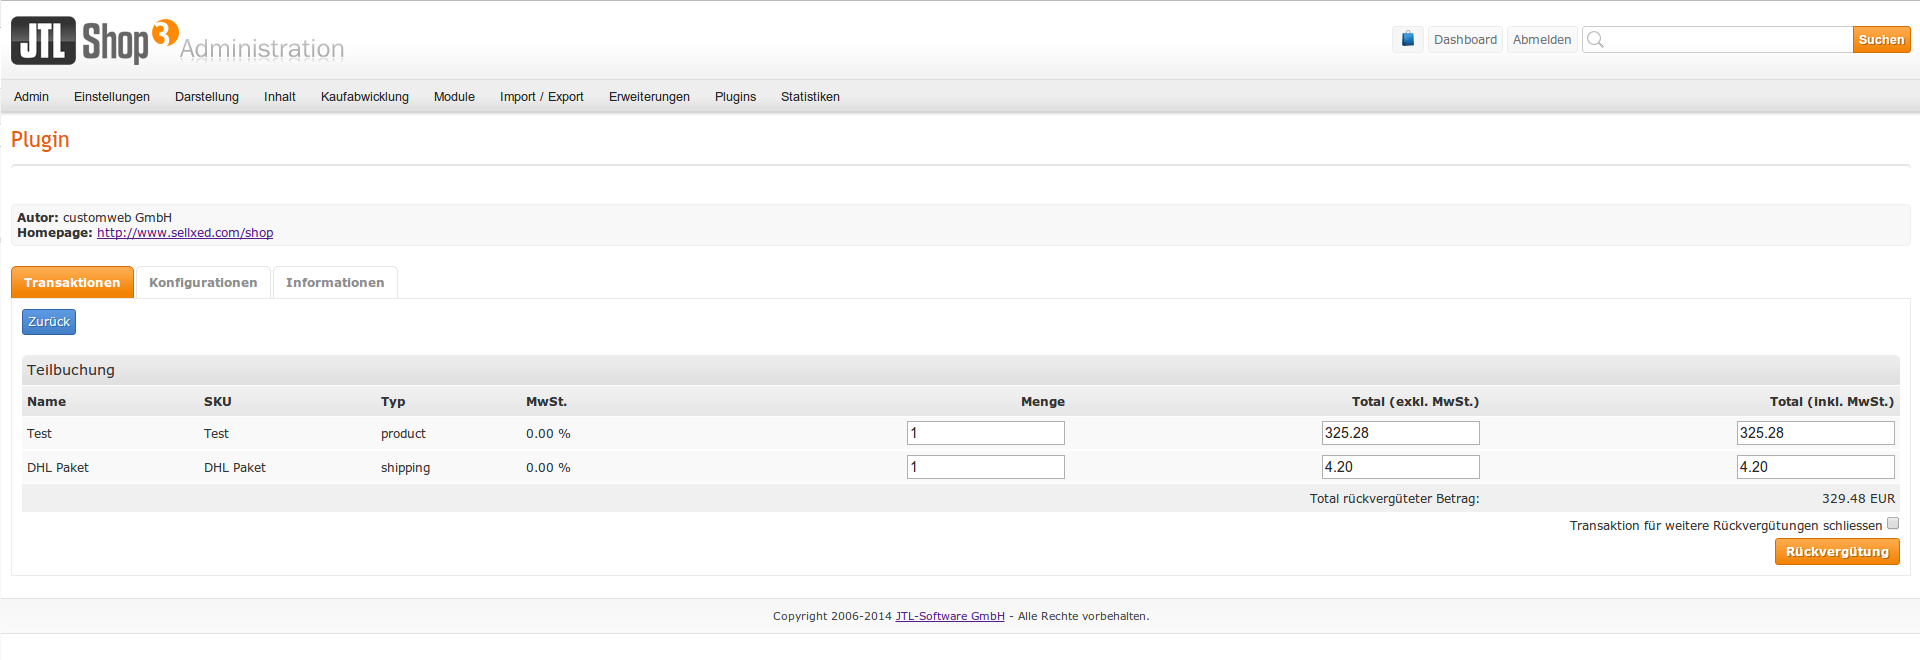1920x660 pixels.
Task: Click the Abmelden logout button
Action: point(1541,40)
